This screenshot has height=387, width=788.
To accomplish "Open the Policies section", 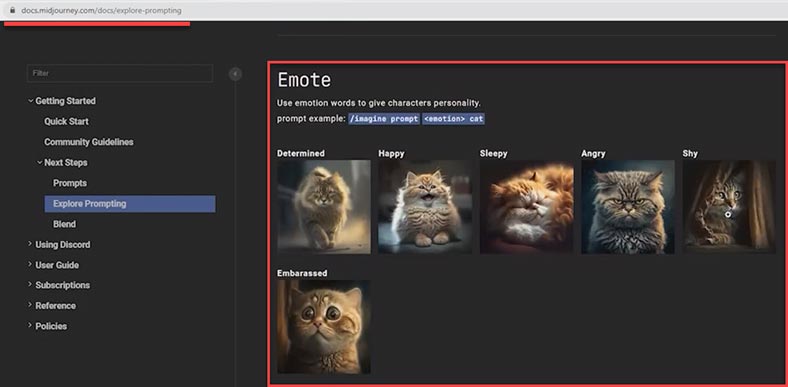I will click(x=51, y=326).
